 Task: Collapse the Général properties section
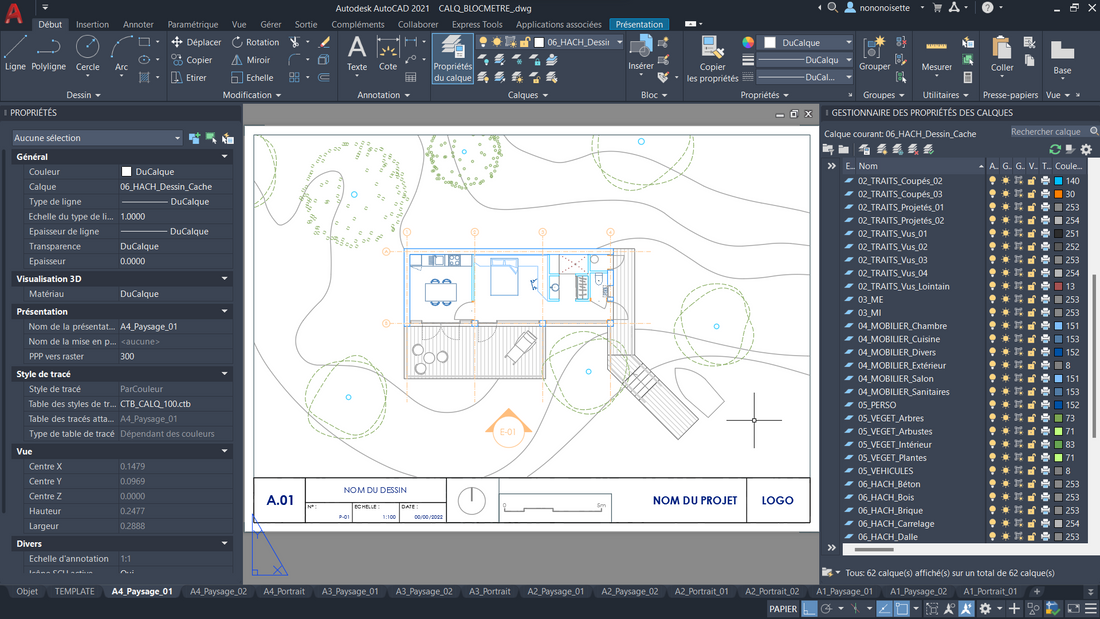(x=224, y=157)
